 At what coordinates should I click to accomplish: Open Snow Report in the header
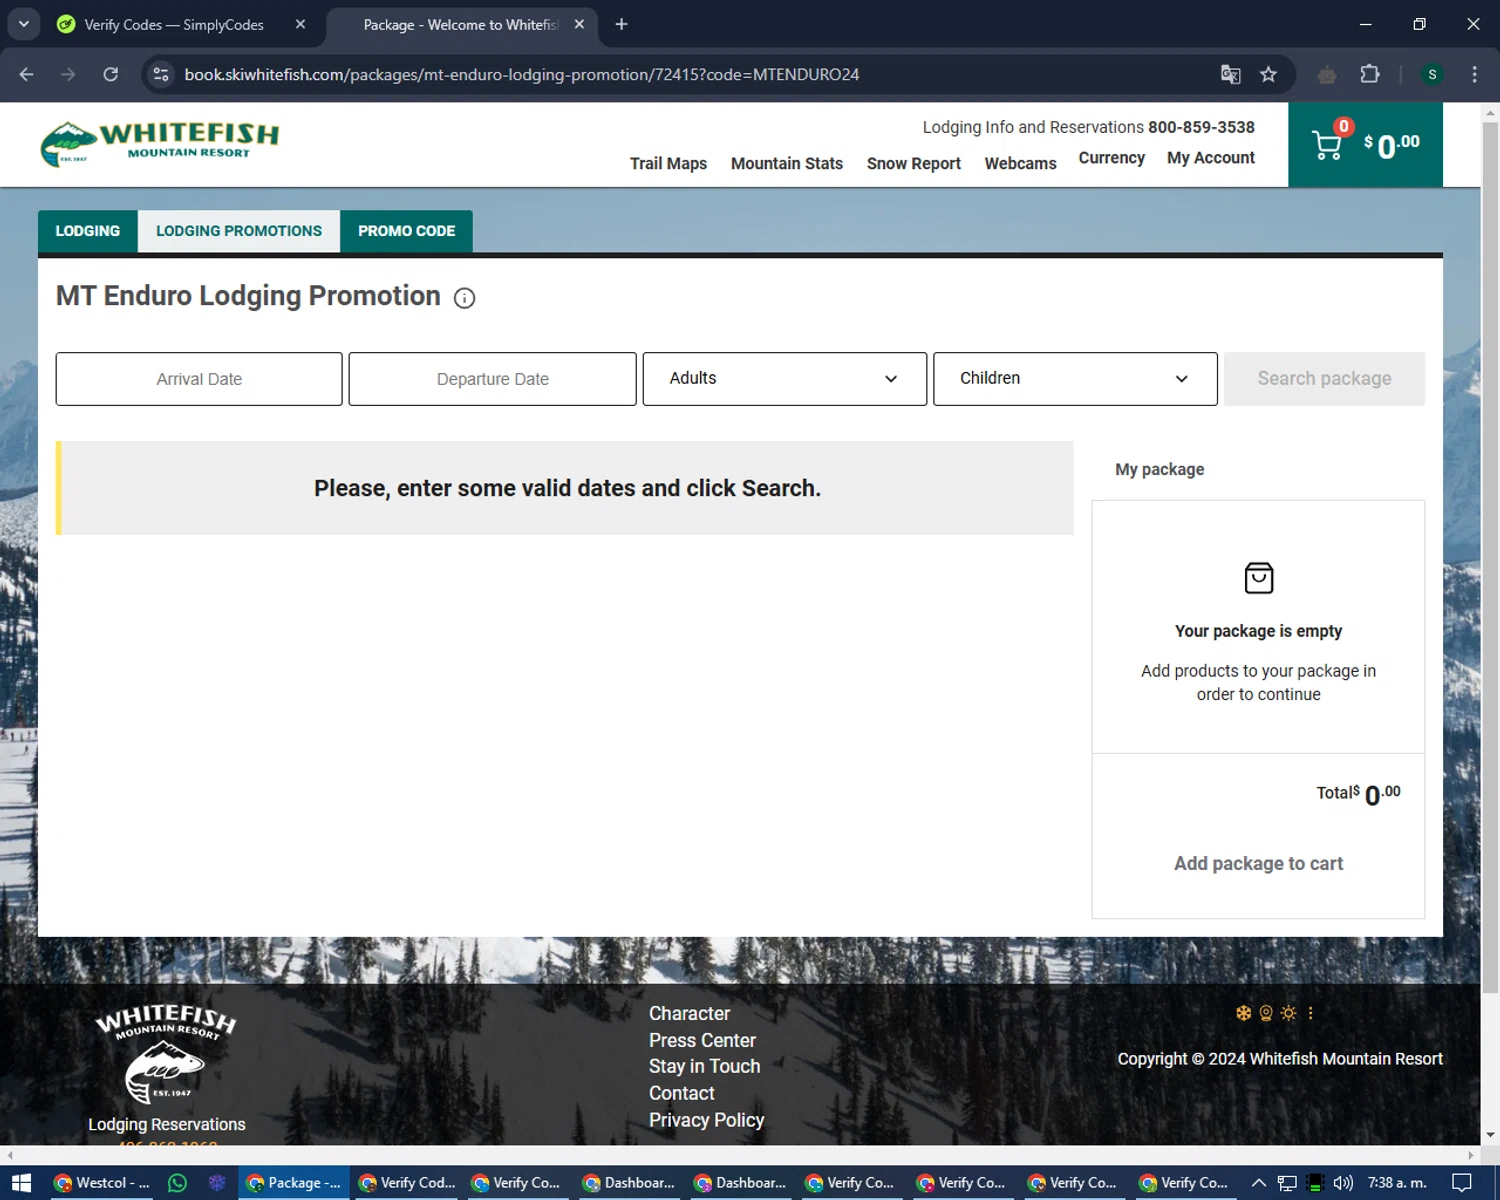click(x=913, y=163)
